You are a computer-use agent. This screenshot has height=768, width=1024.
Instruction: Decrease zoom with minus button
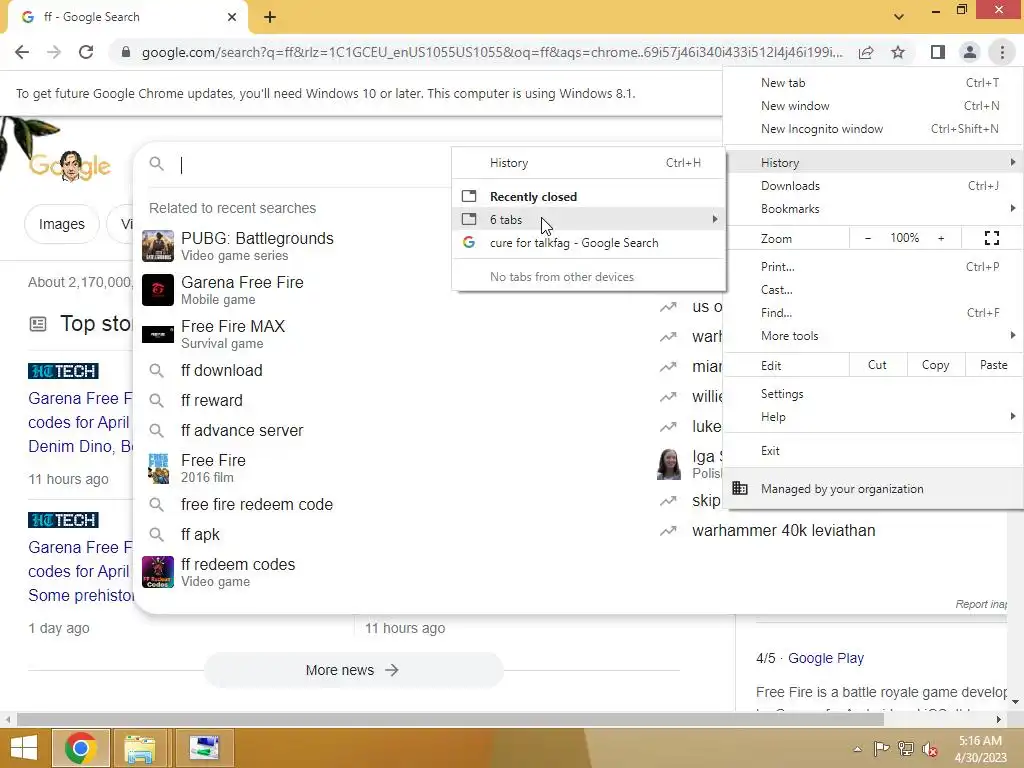click(x=868, y=238)
